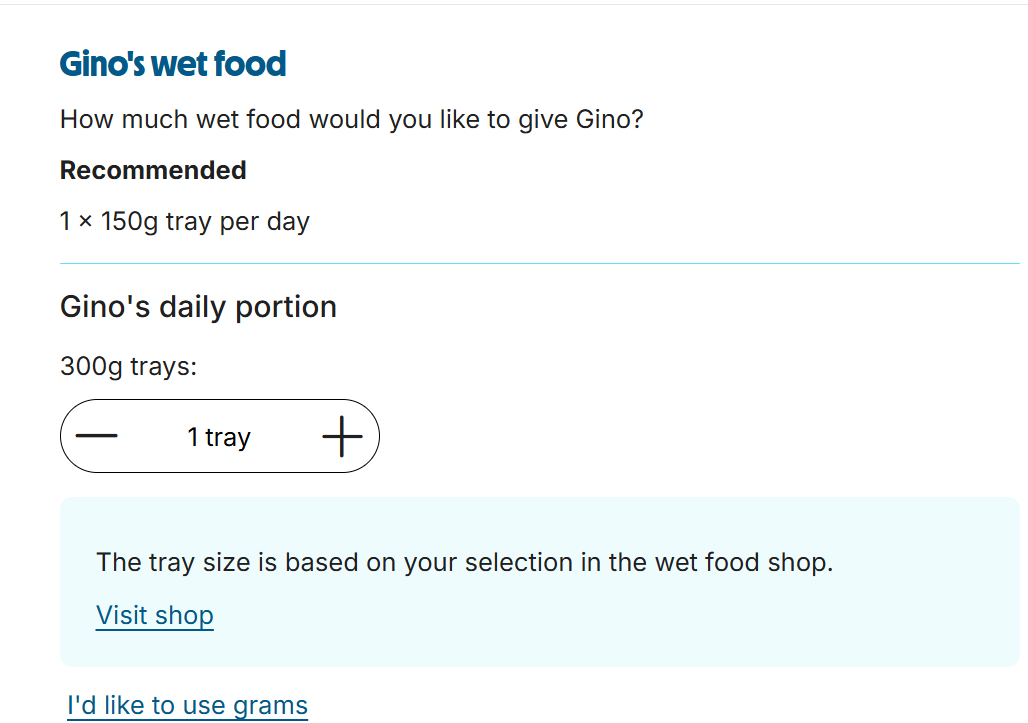Screen dimensions: 1028x723
Task: Click the word 'grams' in the bottom link
Action: coord(270,705)
